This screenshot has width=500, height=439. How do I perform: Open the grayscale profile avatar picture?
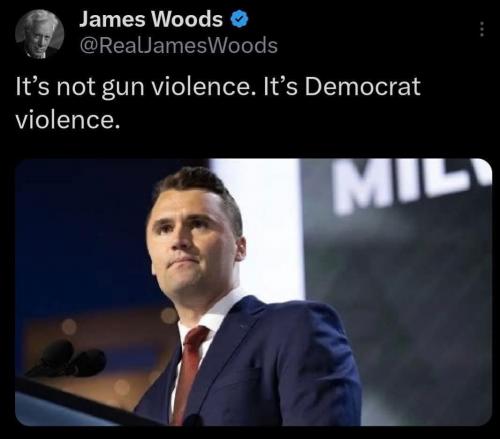39,34
